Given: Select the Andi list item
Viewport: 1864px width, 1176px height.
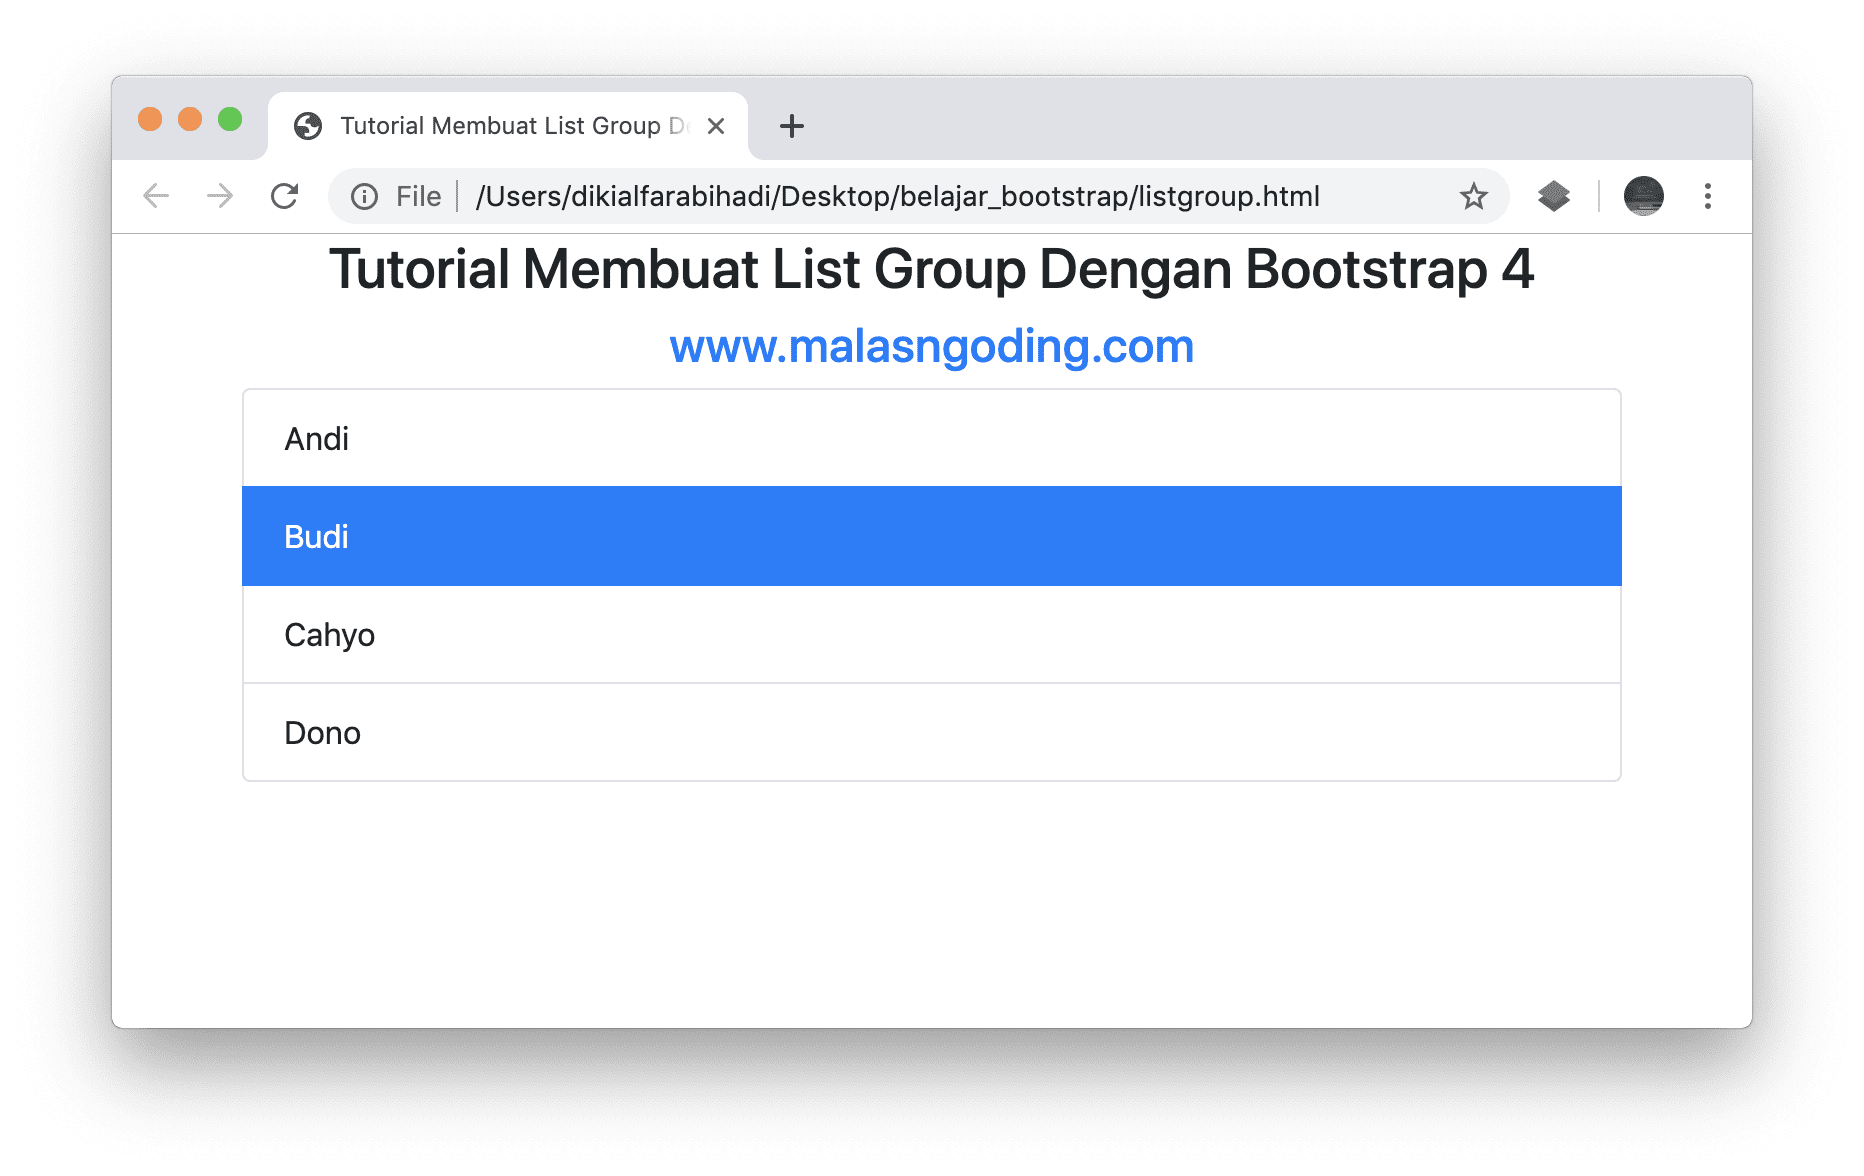Looking at the screenshot, I should point(930,438).
